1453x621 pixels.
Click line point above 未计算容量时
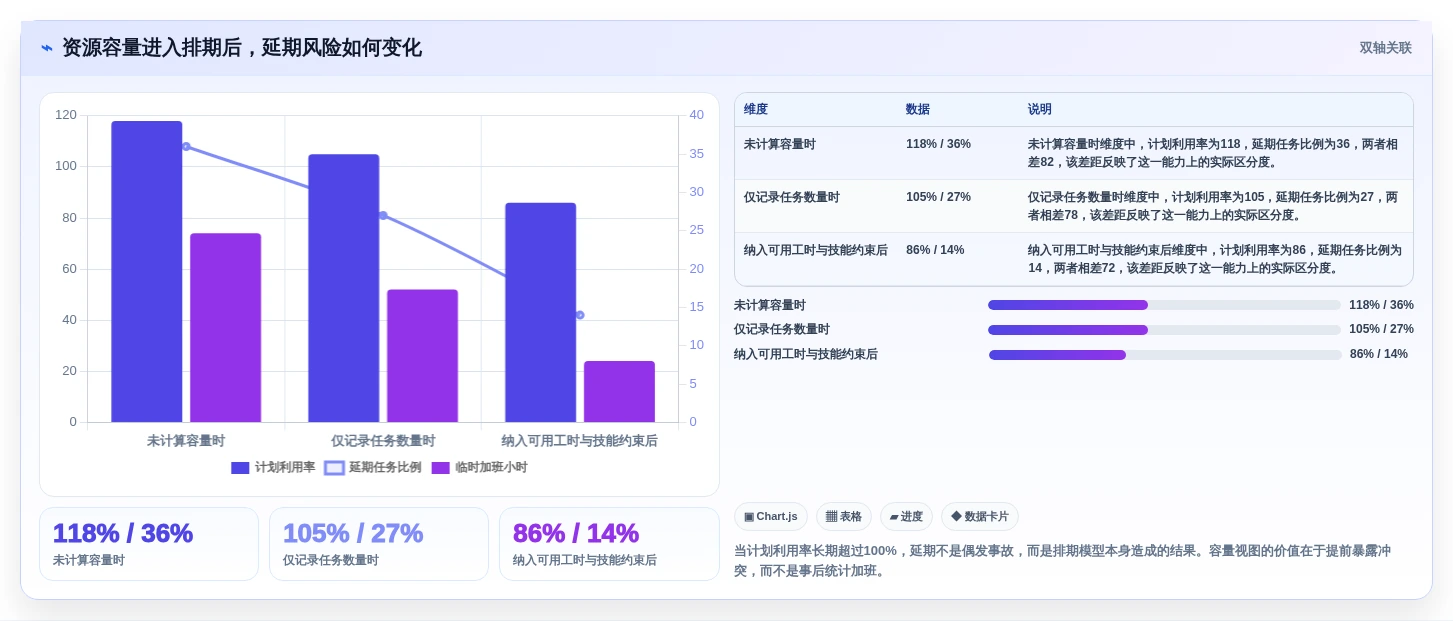click(x=186, y=147)
